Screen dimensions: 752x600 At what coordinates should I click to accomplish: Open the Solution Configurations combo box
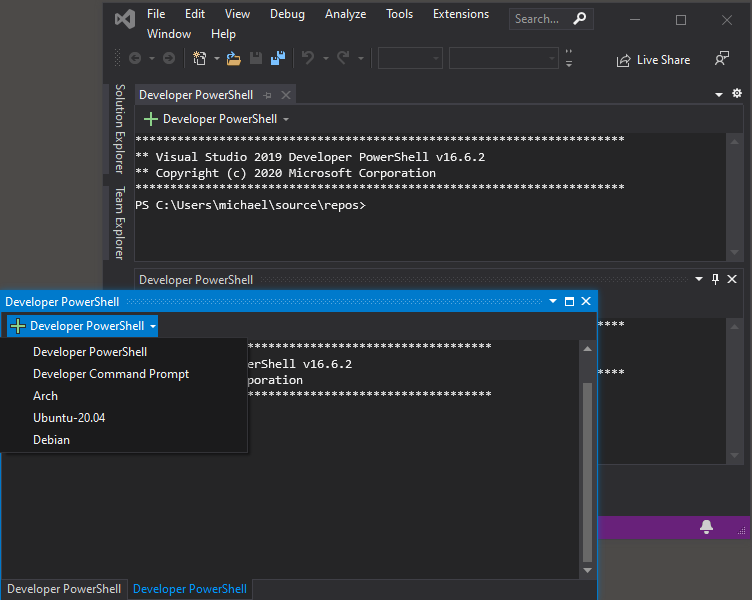pos(410,58)
